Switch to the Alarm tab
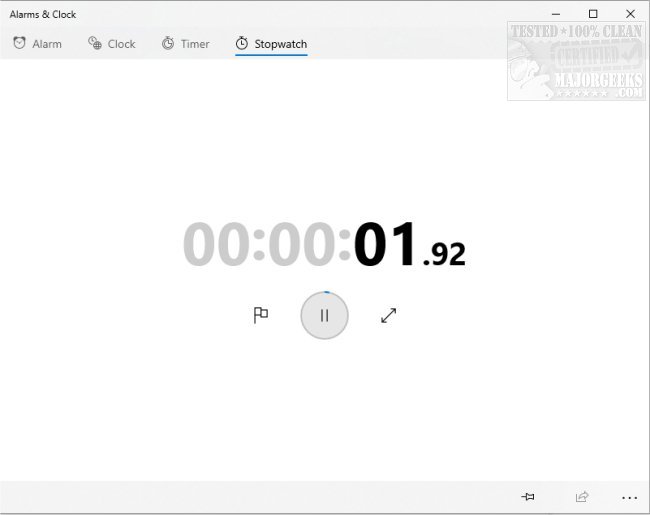650x515 pixels. (x=37, y=44)
